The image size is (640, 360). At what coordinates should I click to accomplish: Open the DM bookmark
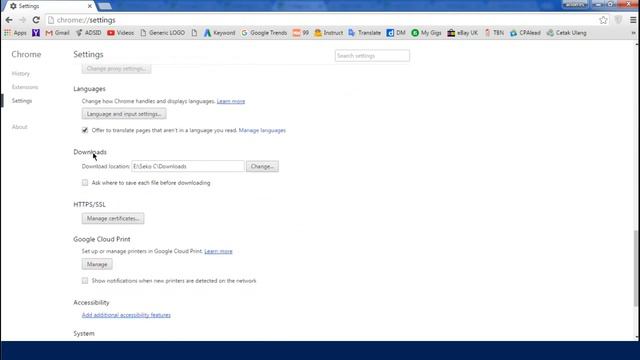[x=396, y=33]
